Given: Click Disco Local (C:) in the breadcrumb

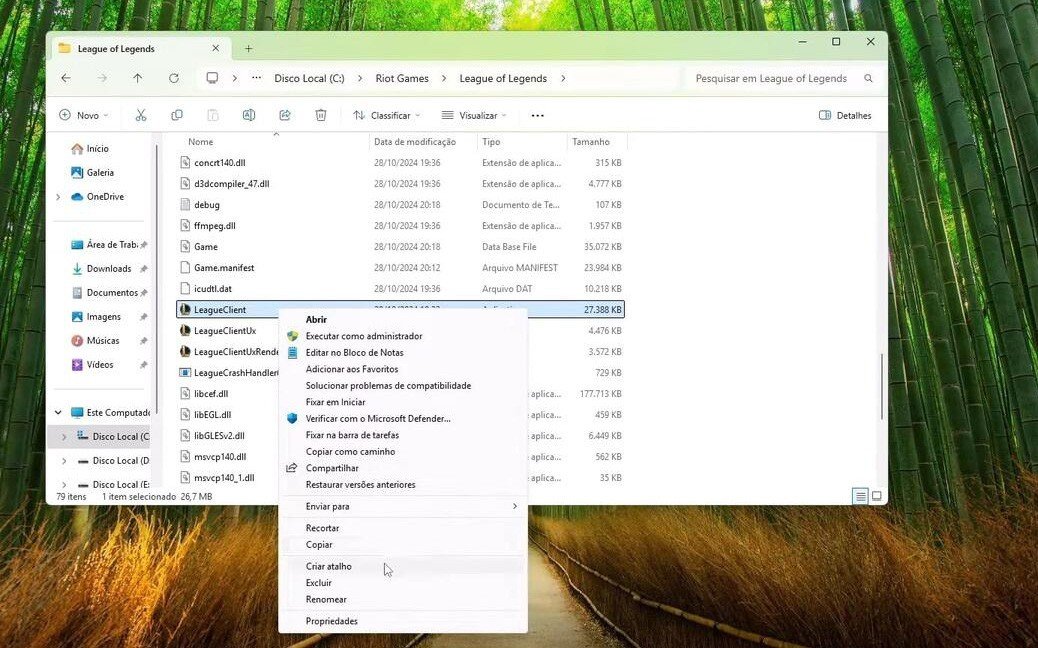Looking at the screenshot, I should coord(309,78).
